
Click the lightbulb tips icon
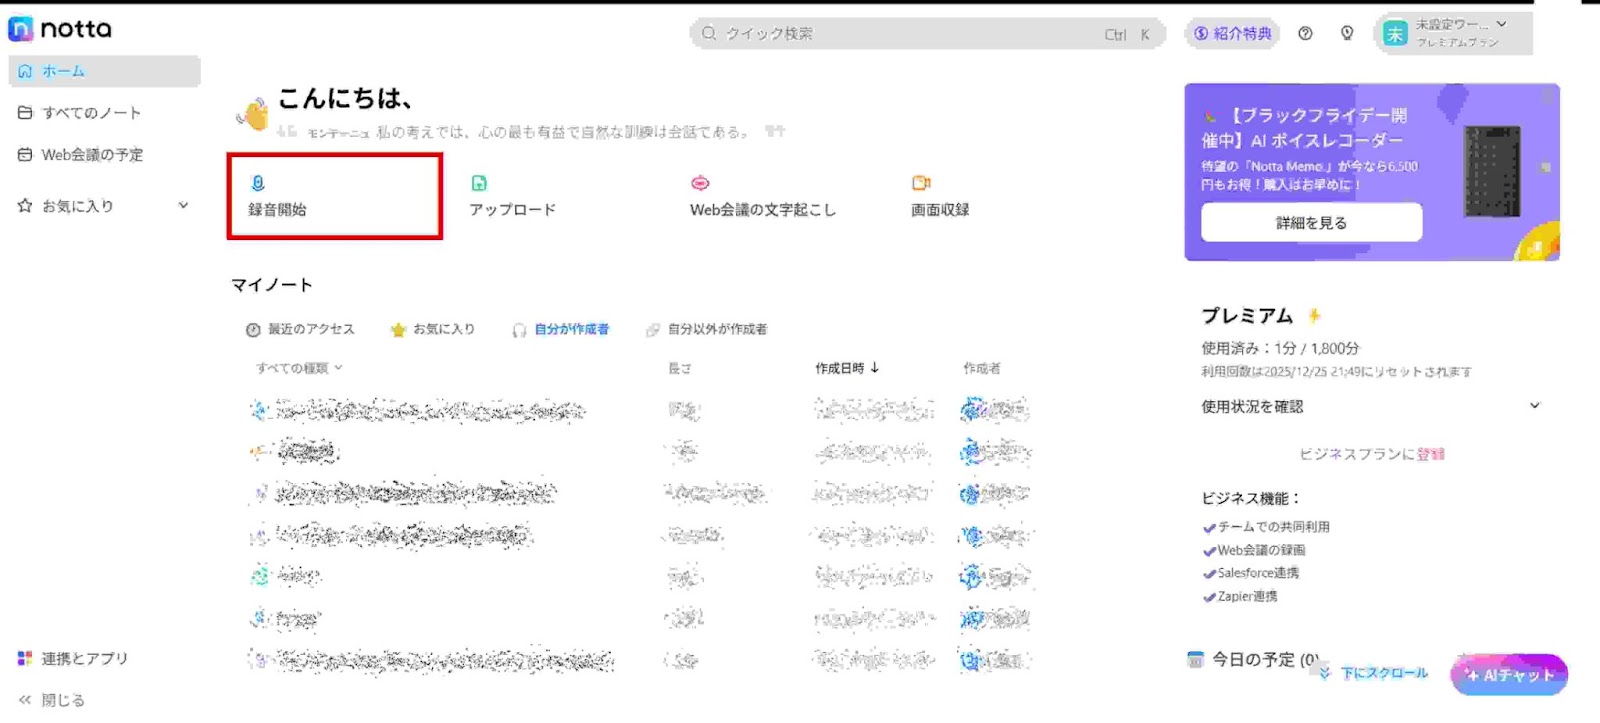[x=1347, y=33]
